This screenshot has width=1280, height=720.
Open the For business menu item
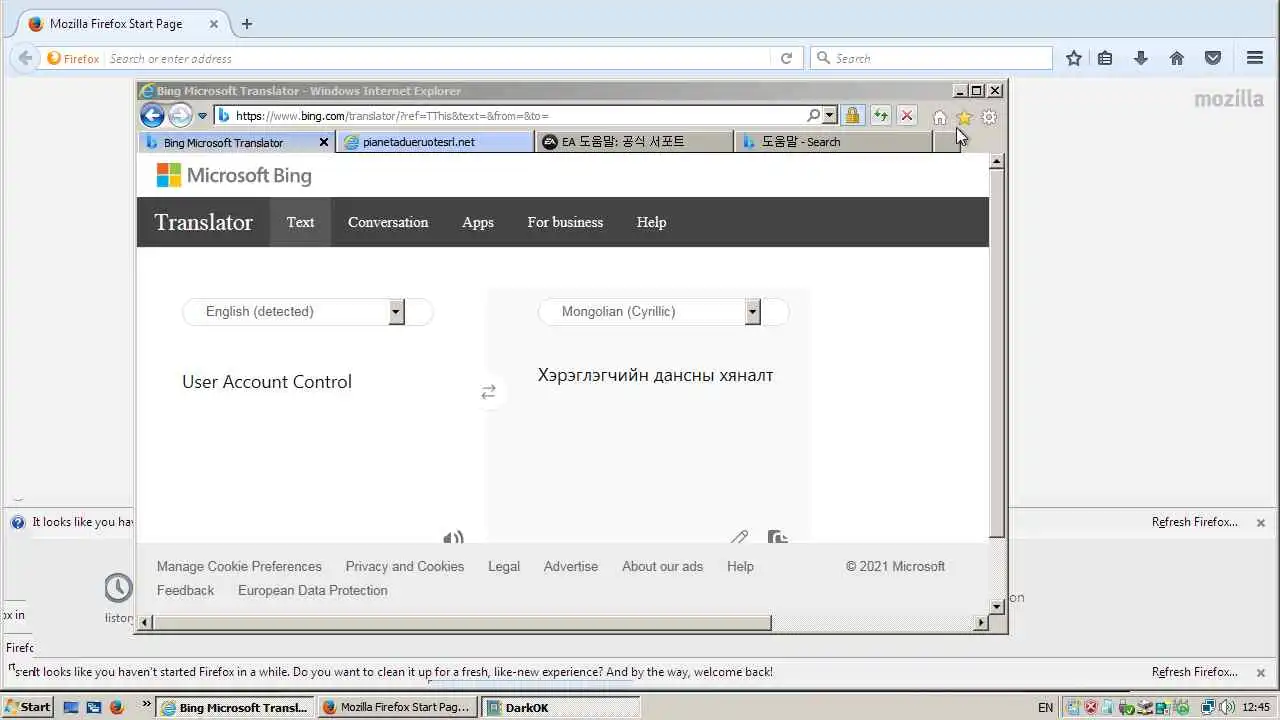565,222
